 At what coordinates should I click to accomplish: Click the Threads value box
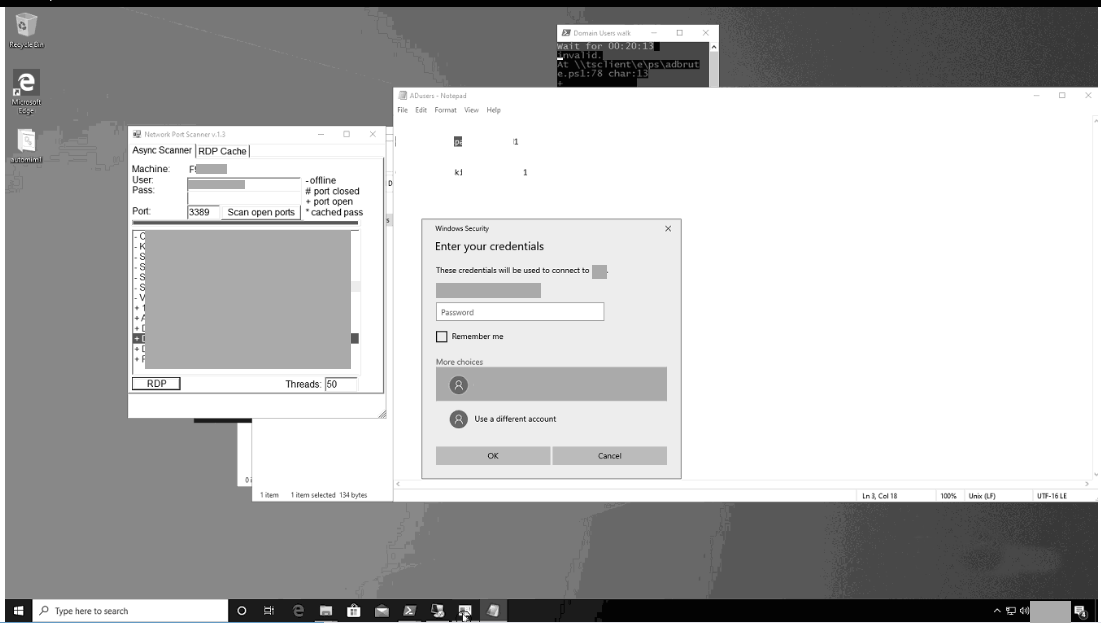(x=340, y=384)
